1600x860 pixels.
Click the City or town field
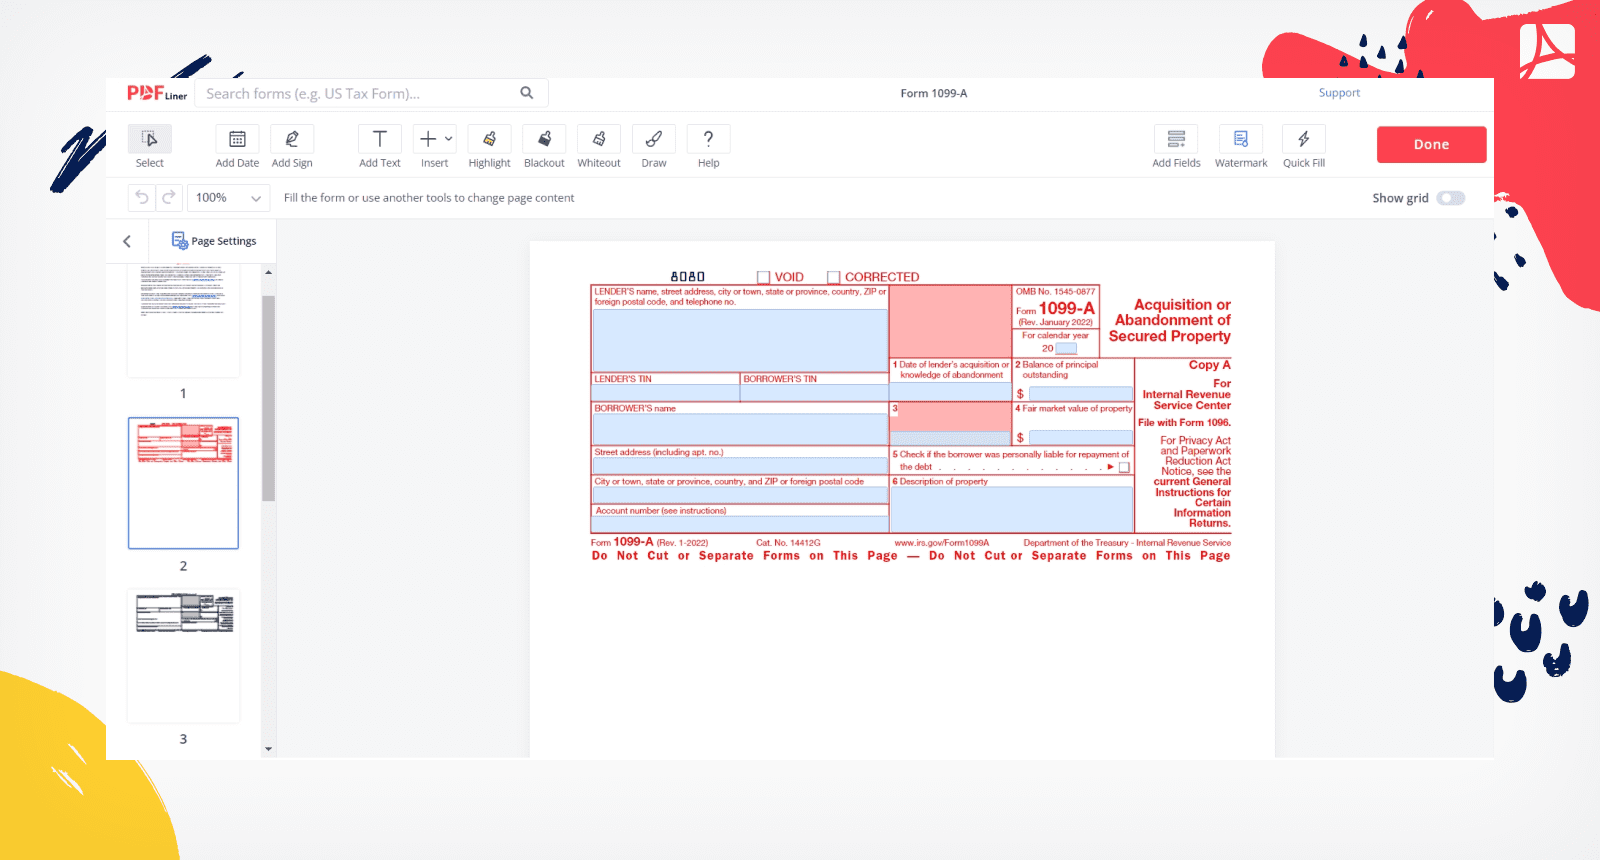(740, 495)
